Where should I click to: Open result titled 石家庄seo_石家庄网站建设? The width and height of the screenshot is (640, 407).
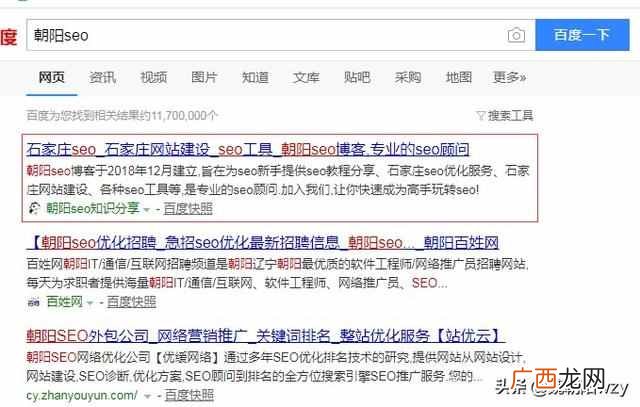[248, 149]
